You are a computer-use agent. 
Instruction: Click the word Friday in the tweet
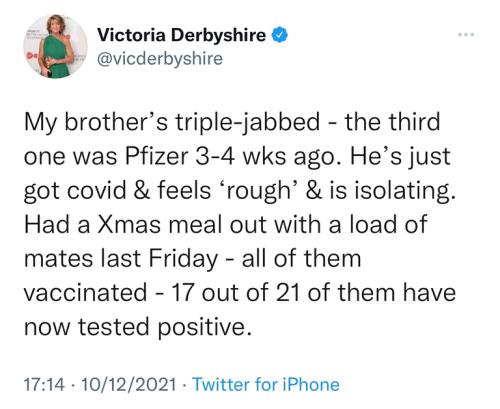pos(183,259)
